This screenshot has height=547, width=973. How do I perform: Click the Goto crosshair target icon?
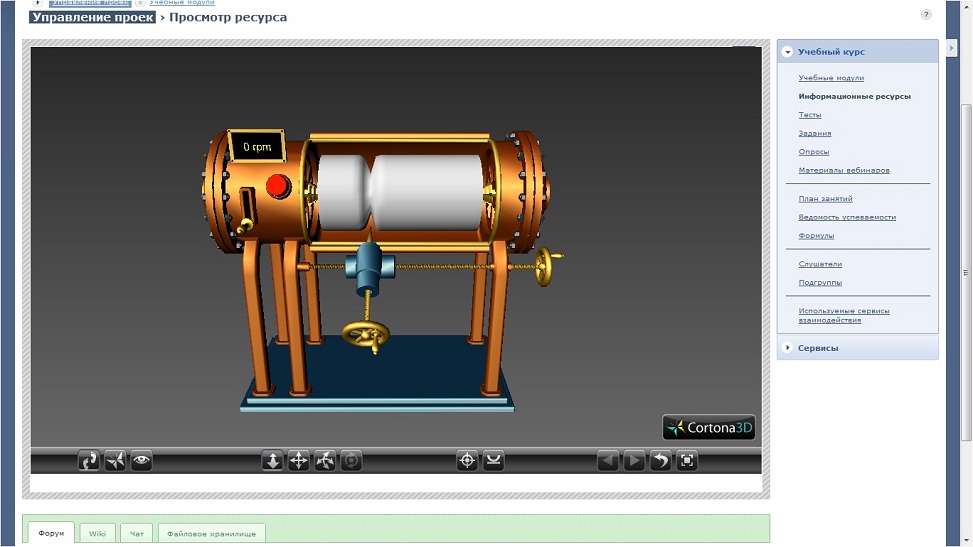click(x=467, y=461)
